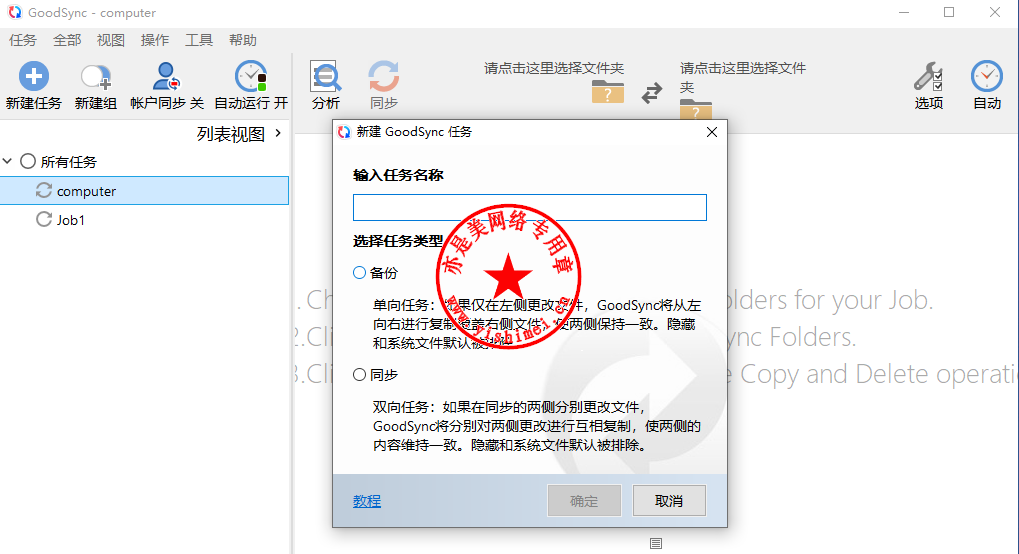1019x554 pixels.
Task: Click the List View (列表视图) label
Action: (231, 134)
